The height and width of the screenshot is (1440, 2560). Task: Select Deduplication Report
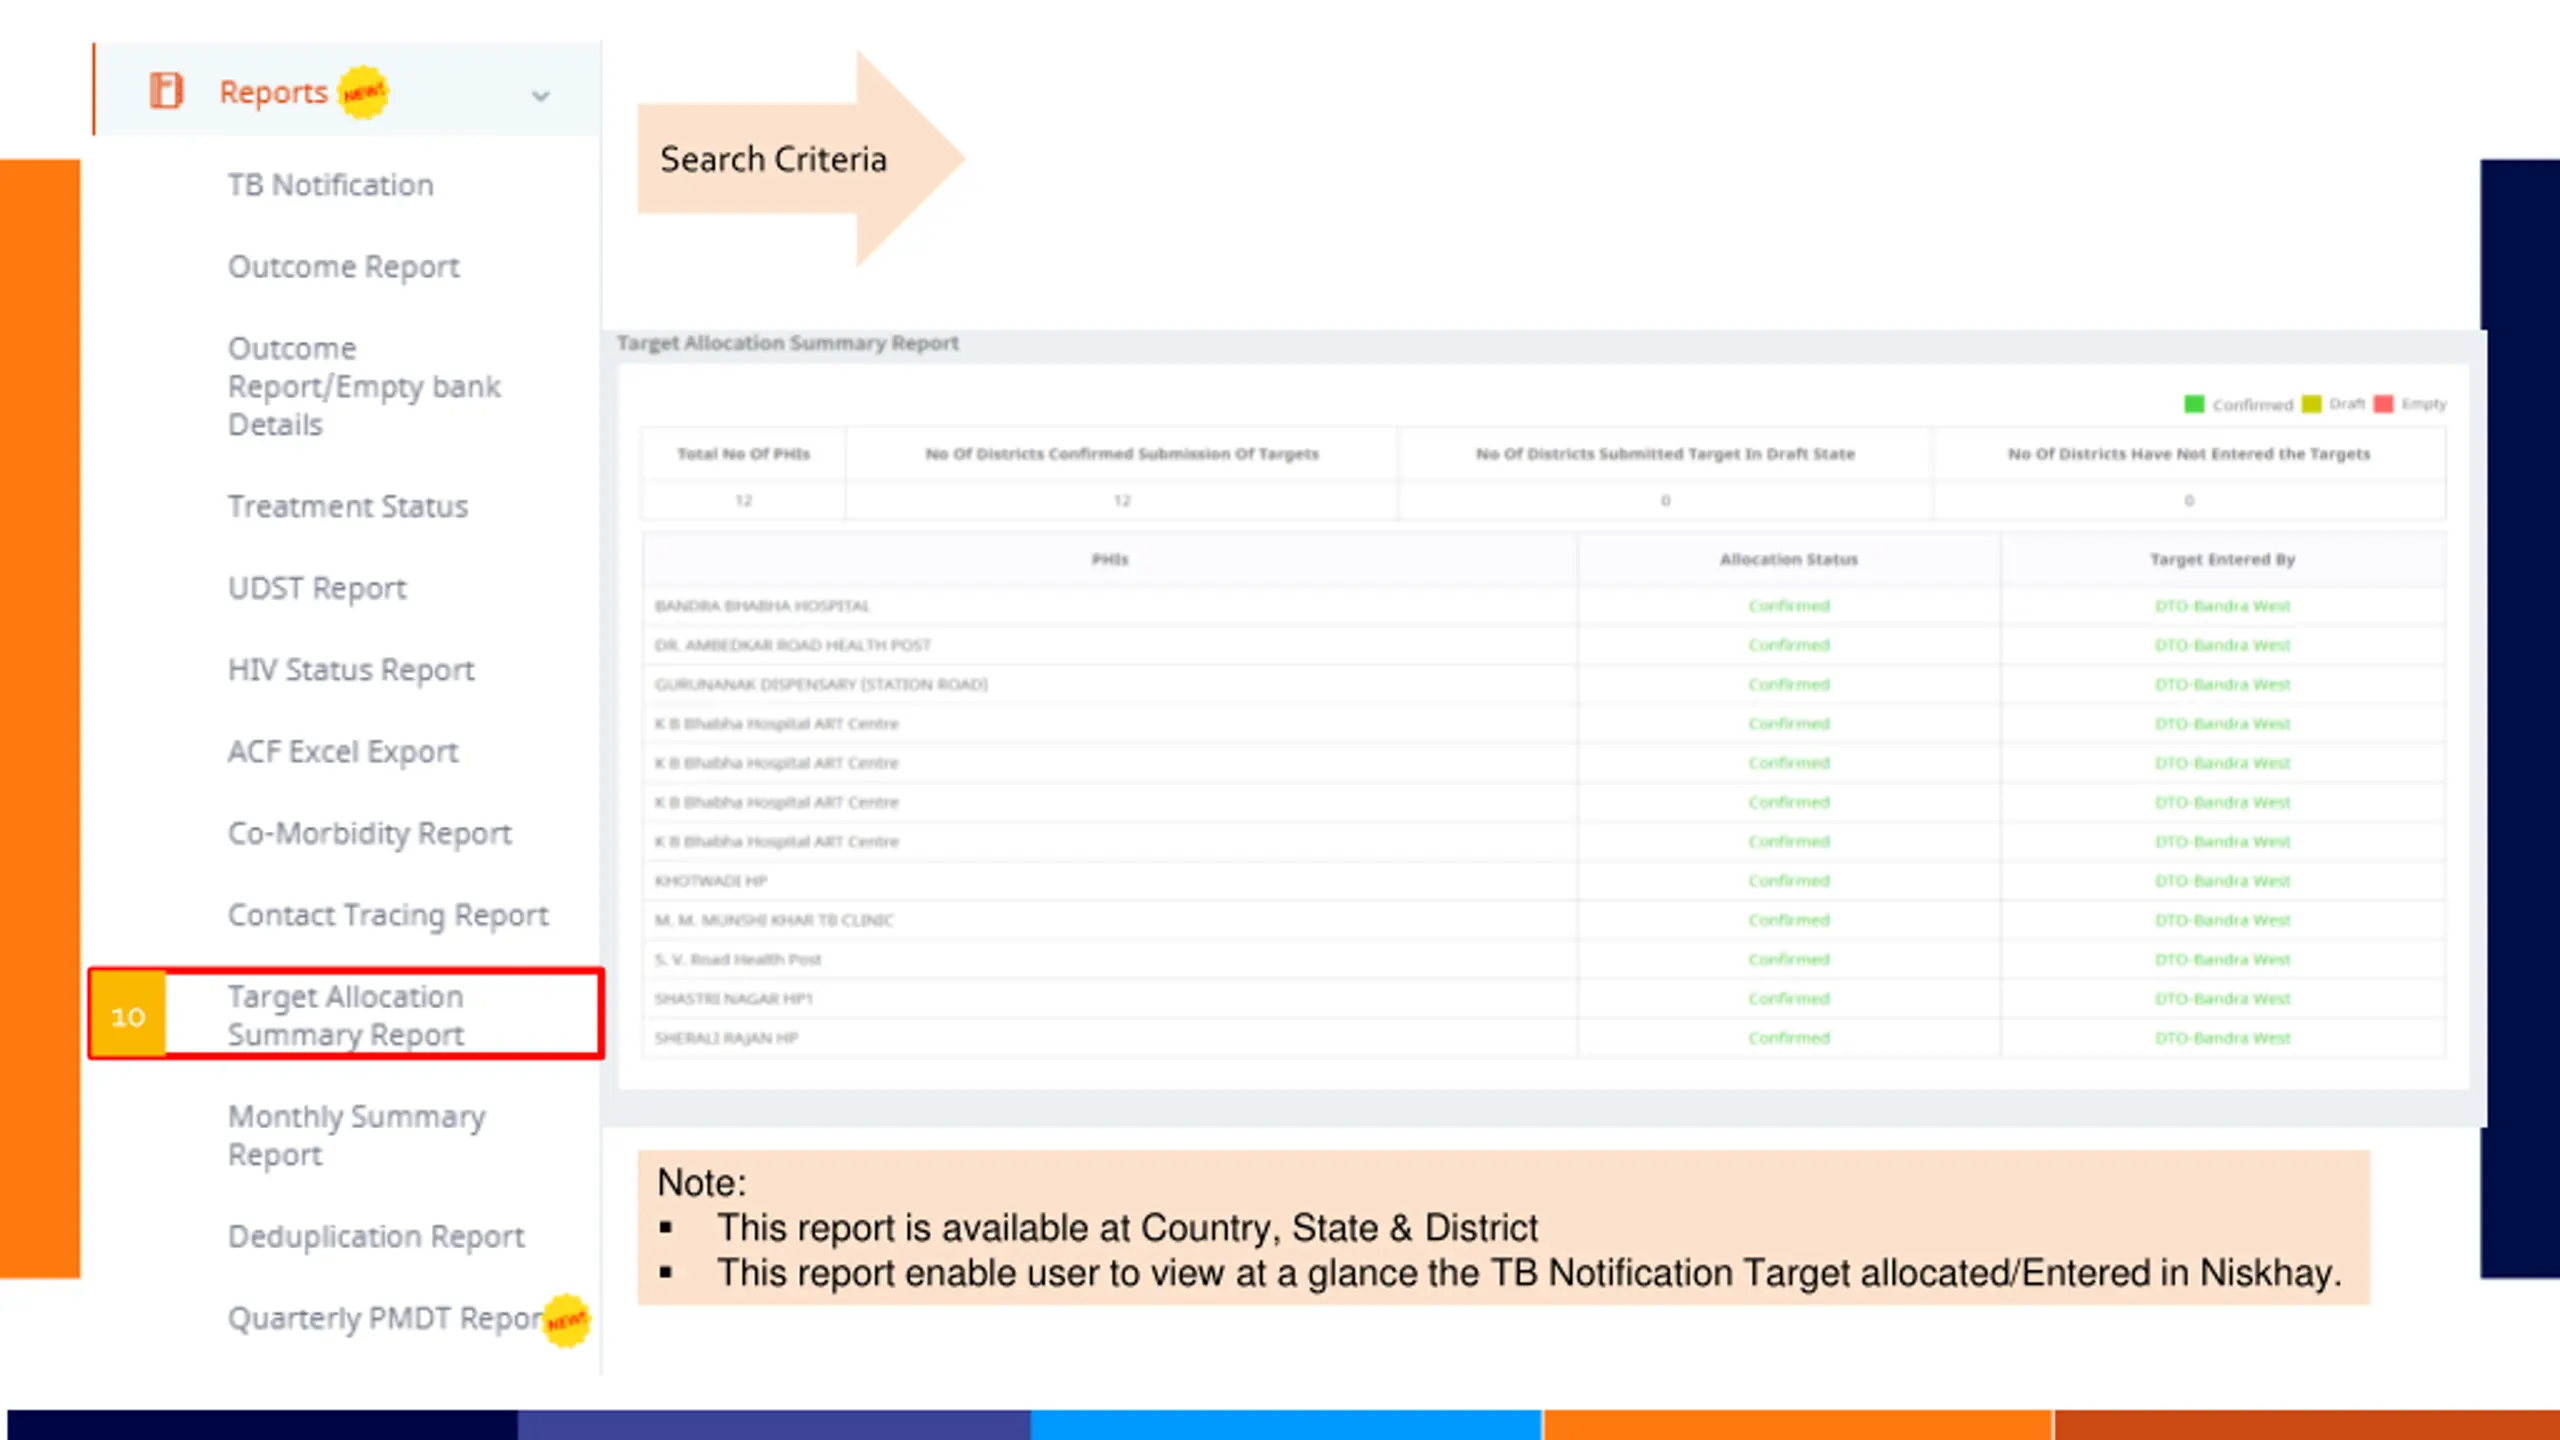tap(376, 1237)
